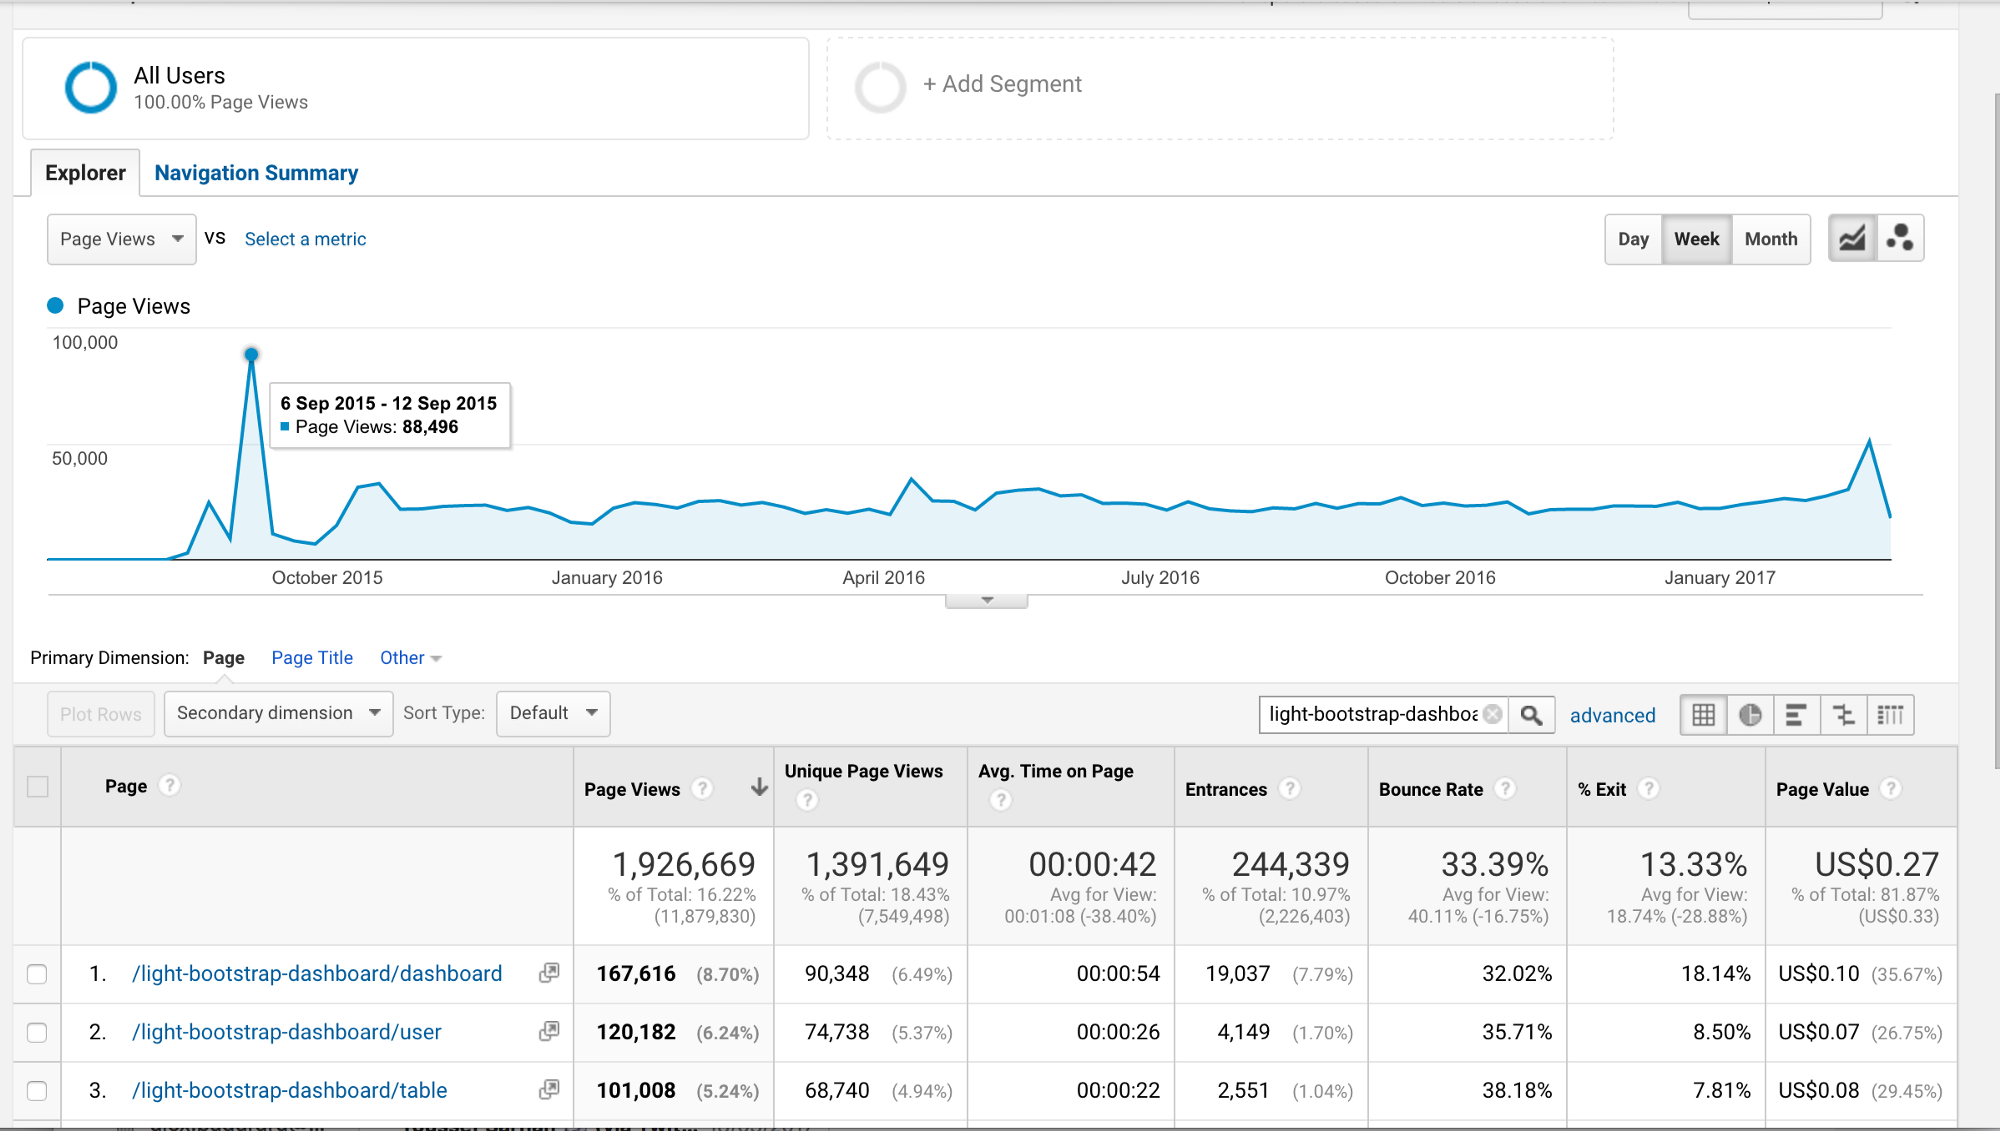The height and width of the screenshot is (1131, 2000).
Task: Open the comparison view
Action: 1843,714
